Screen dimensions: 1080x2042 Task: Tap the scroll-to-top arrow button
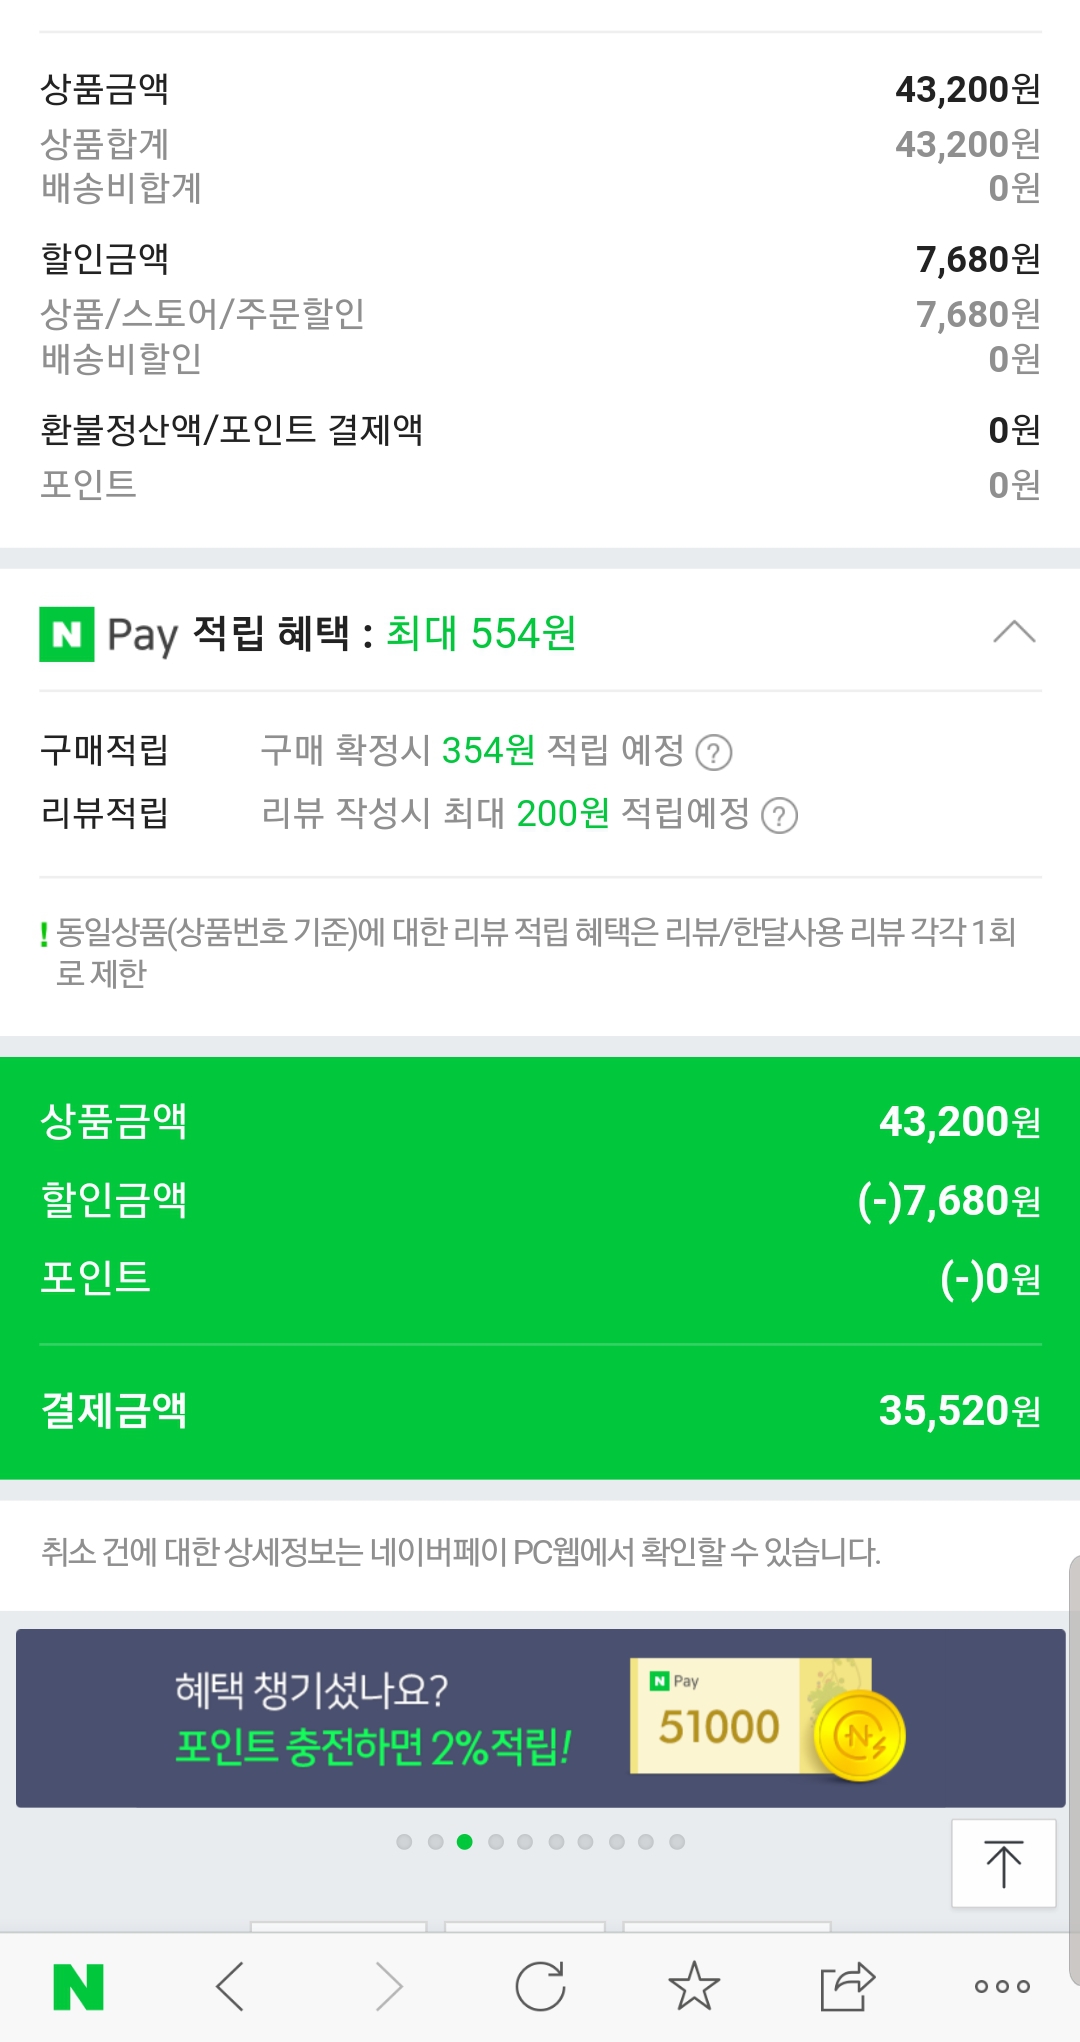1003,1864
